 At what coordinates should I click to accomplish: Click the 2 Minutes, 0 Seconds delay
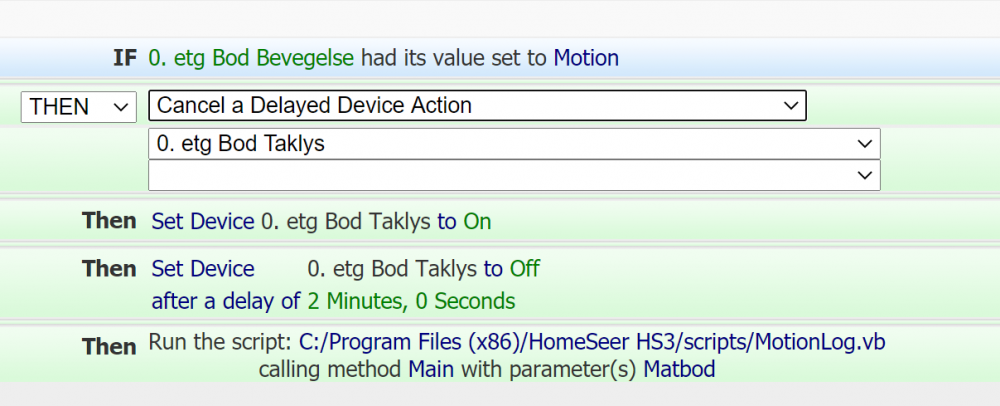point(411,300)
